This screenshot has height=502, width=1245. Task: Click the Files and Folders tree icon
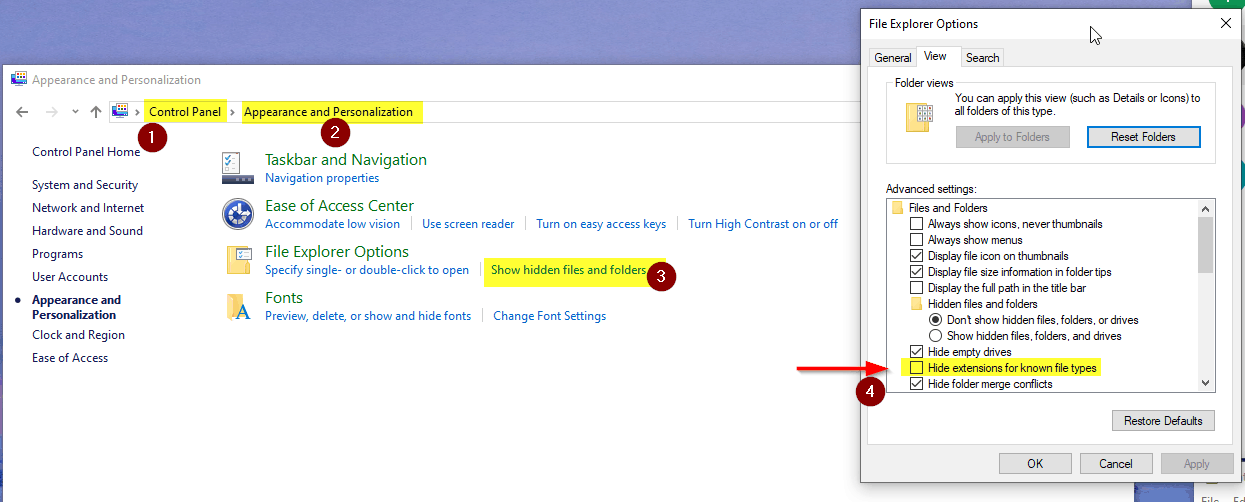pyautogui.click(x=897, y=208)
